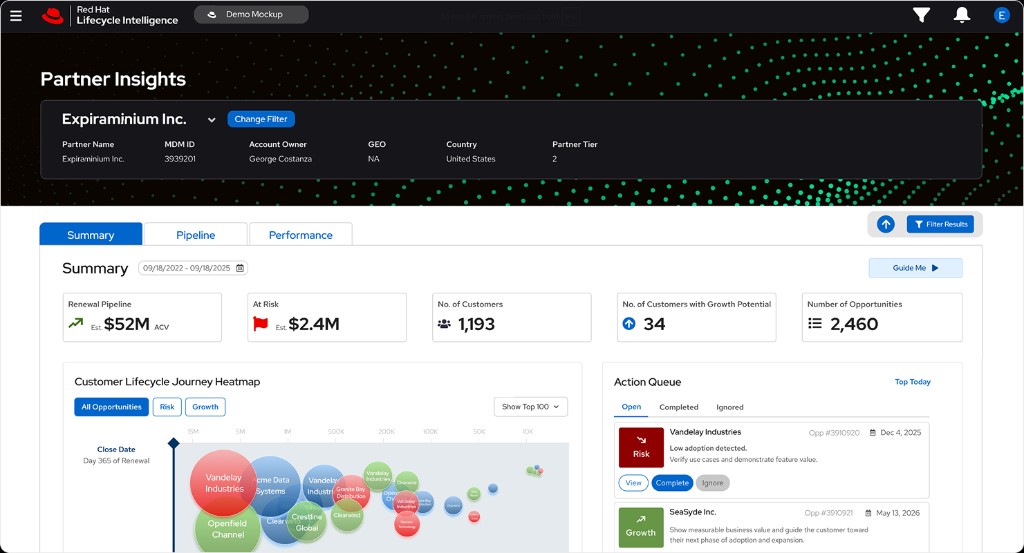Click the George Costanza account owner value
The image size is (1024, 553).
[280, 159]
